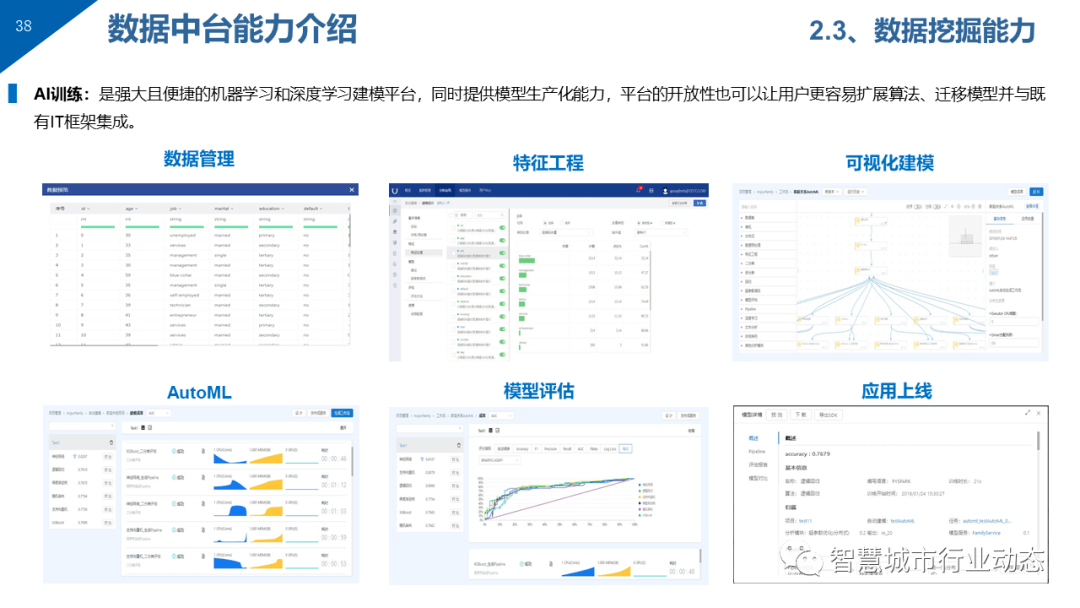Open the age column header dropdown
Viewport: 1080px width, 608px height.
[x=137, y=209]
